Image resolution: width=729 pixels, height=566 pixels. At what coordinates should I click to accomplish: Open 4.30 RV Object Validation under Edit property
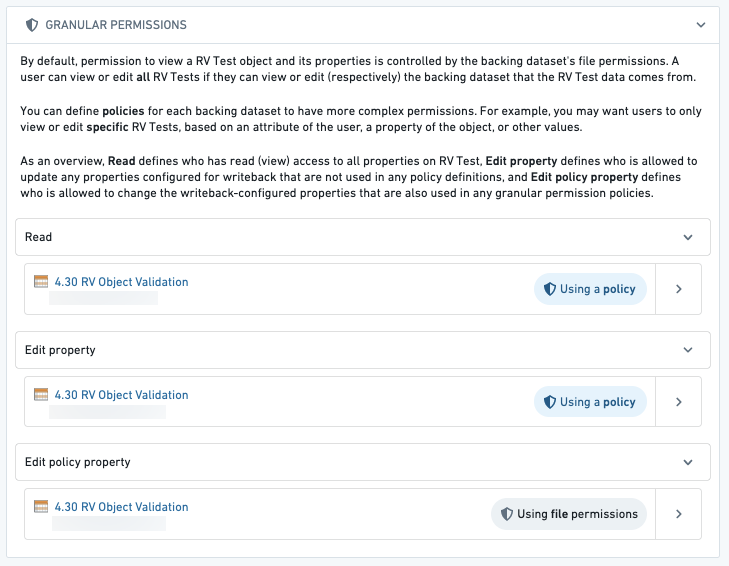[121, 395]
